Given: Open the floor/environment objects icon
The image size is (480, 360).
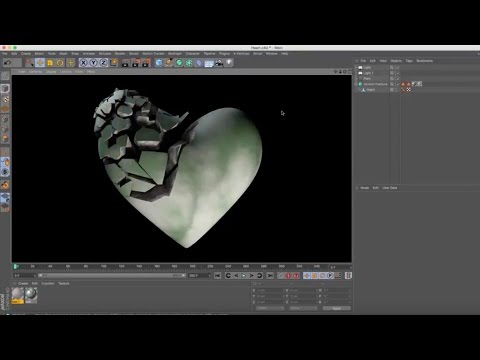Looking at the screenshot, I should pyautogui.click(x=209, y=63).
